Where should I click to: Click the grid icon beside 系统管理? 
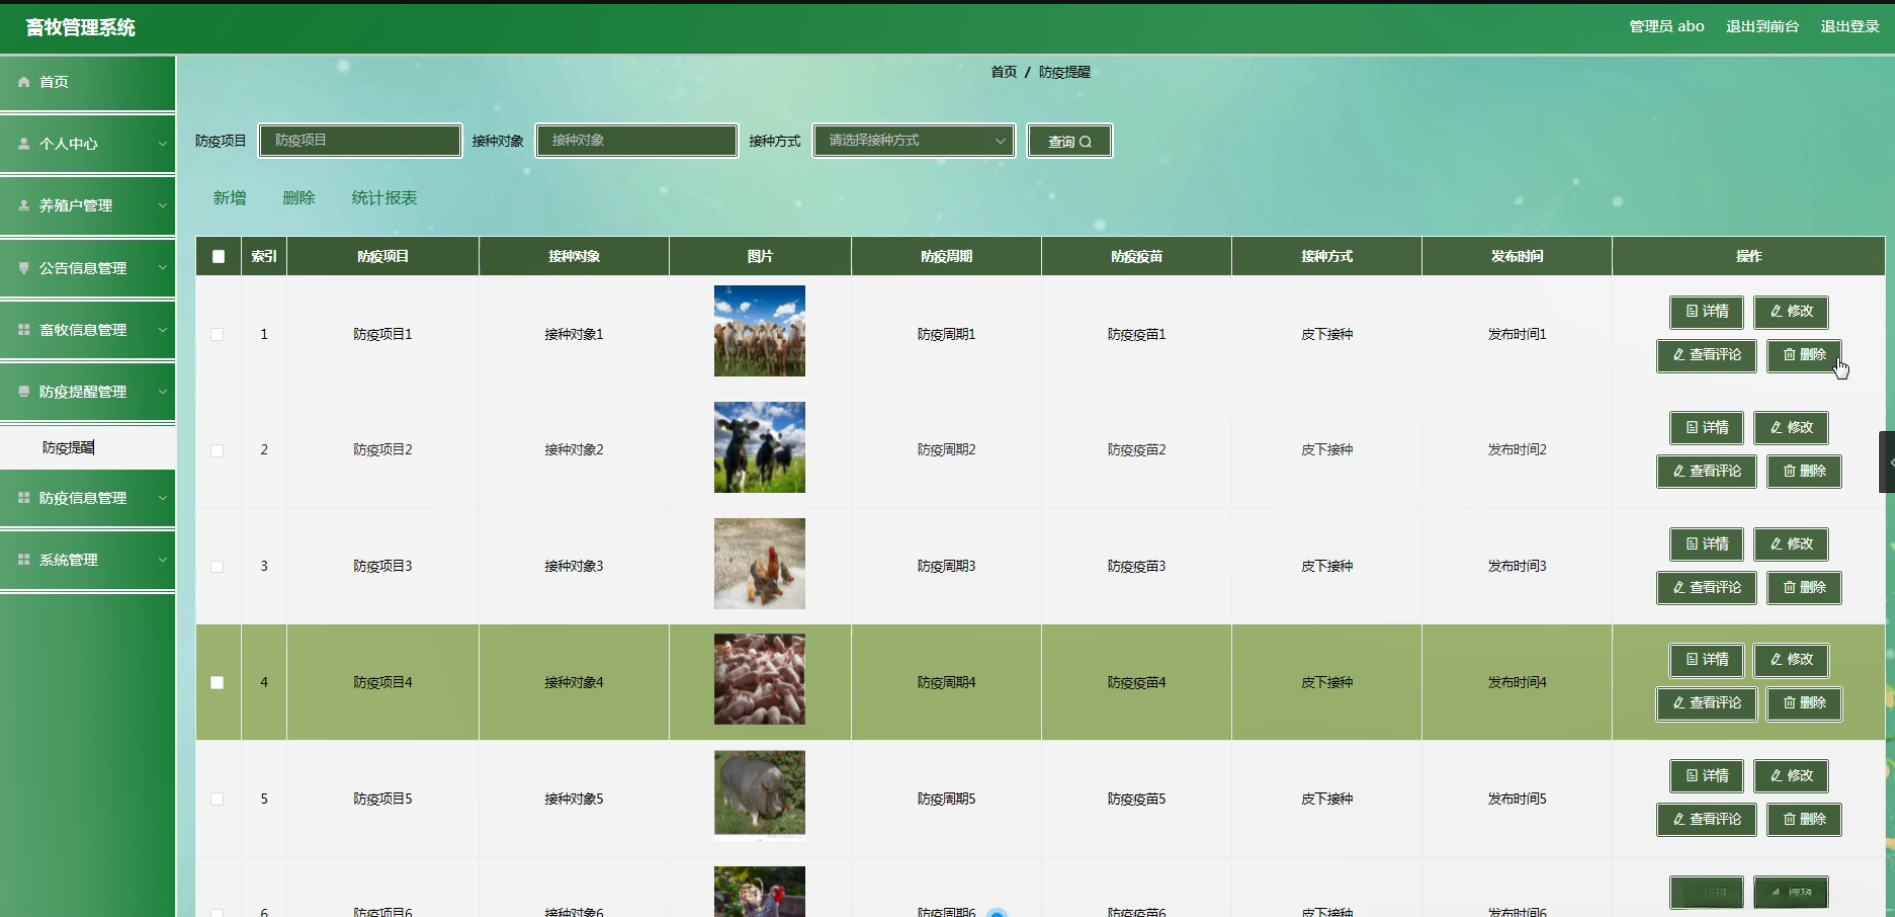pos(24,560)
